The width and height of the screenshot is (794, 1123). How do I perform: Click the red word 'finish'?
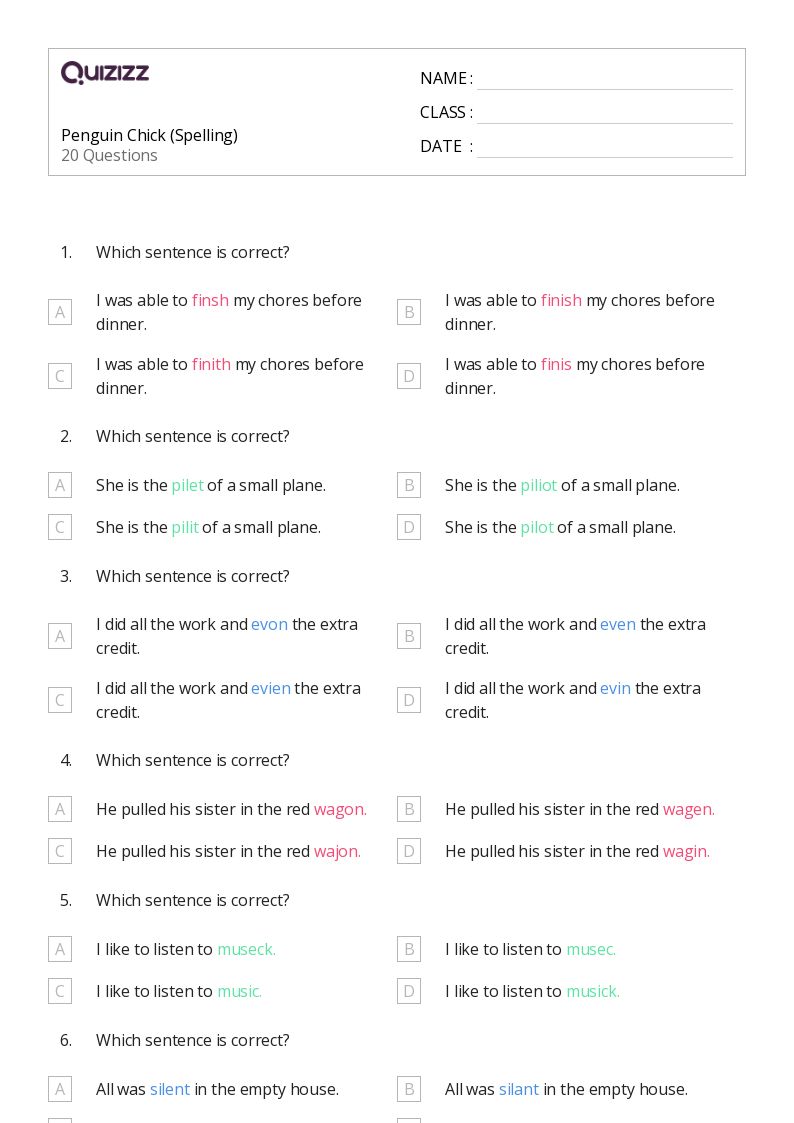click(x=561, y=300)
